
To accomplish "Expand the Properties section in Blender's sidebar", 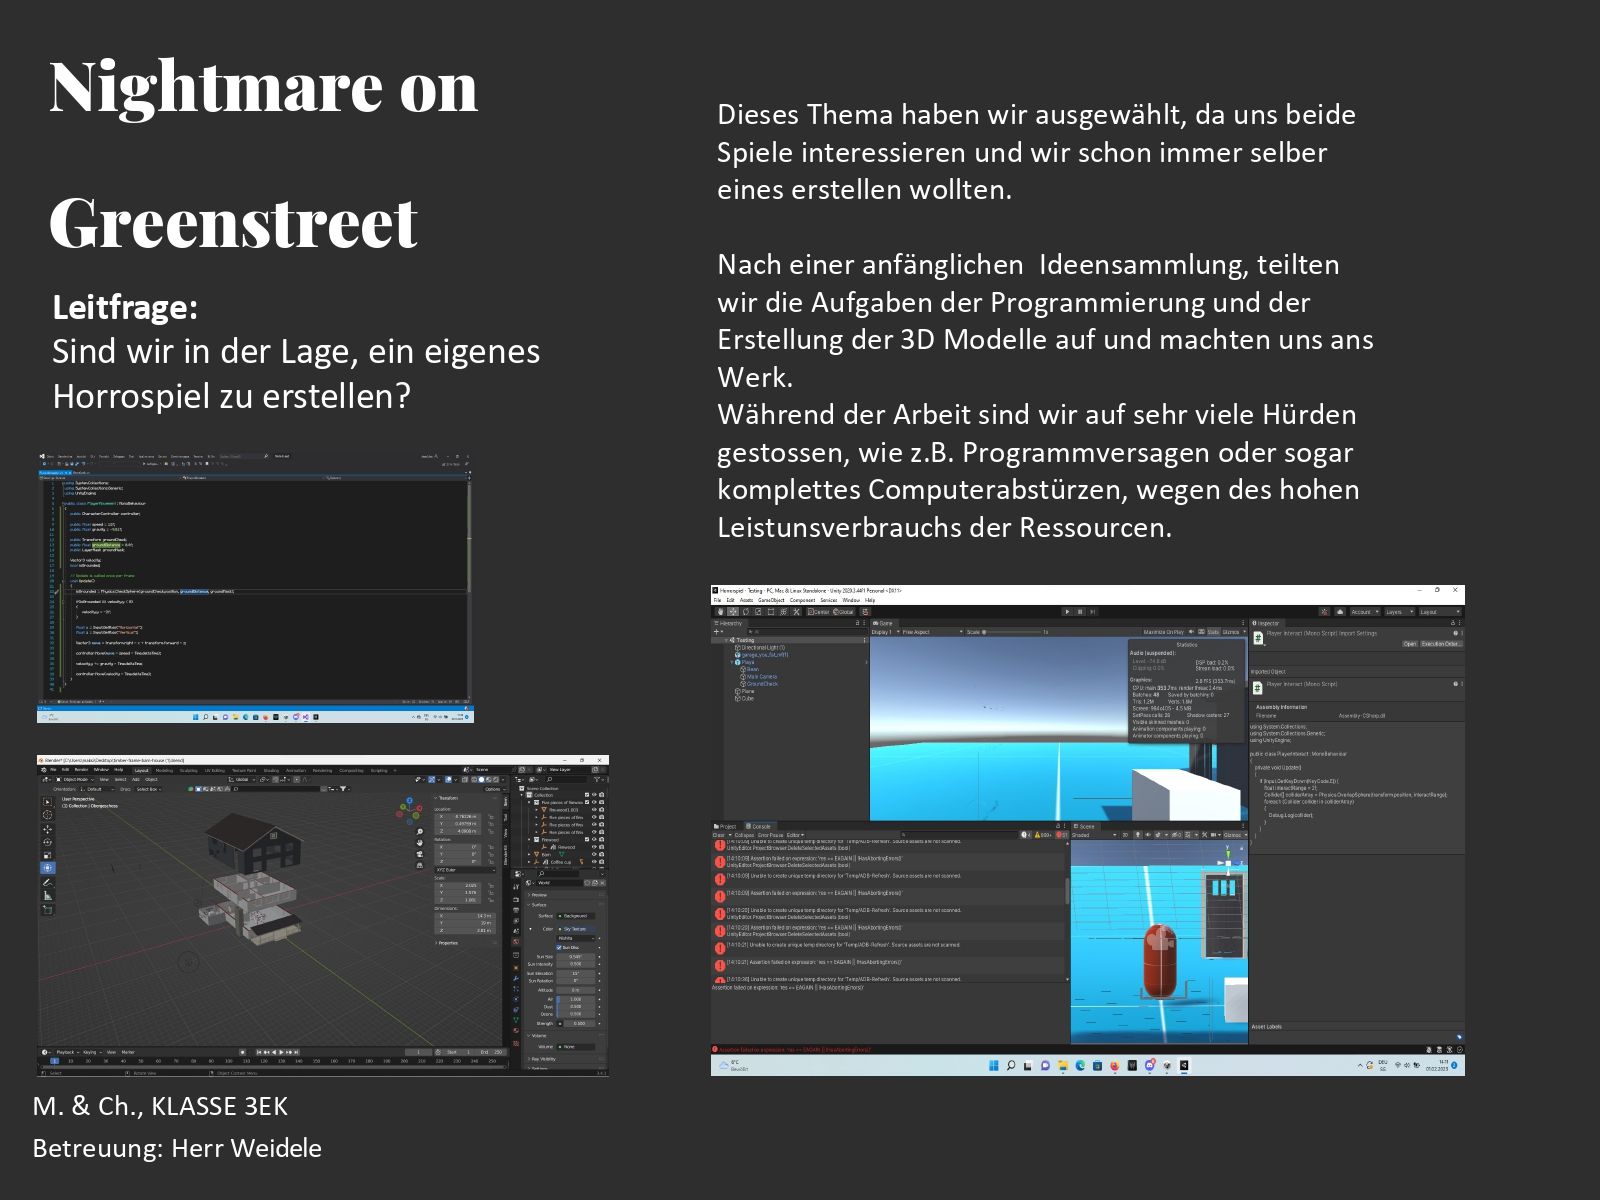I will 447,942.
